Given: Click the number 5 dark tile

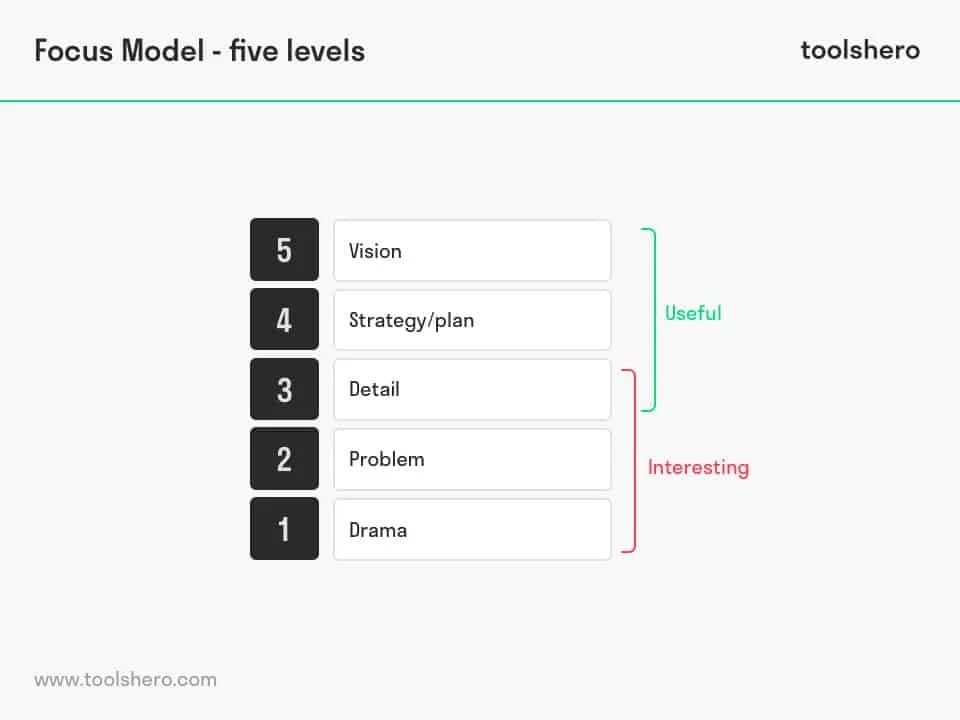Looking at the screenshot, I should [284, 250].
